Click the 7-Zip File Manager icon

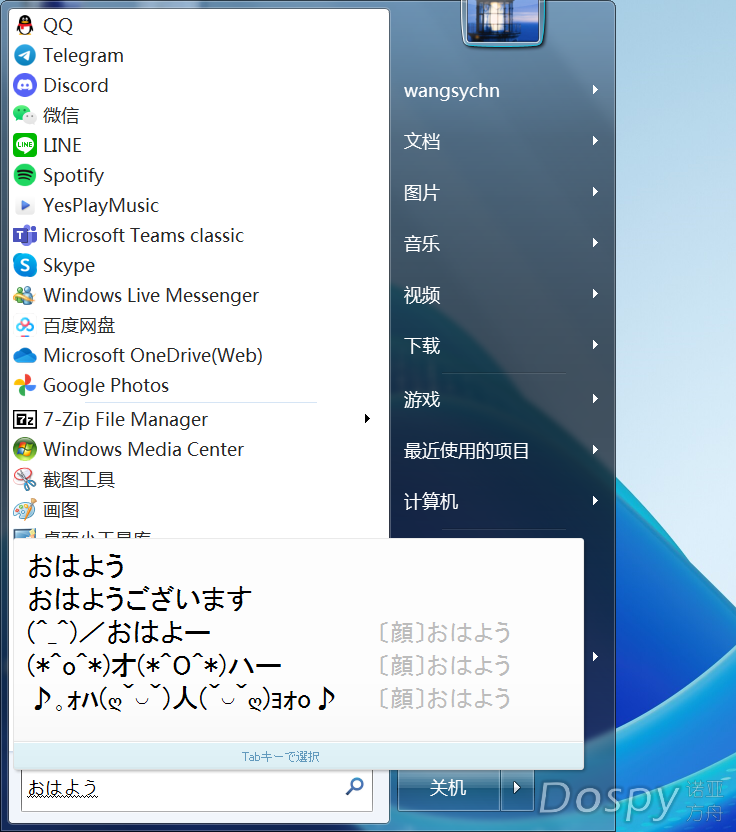[x=25, y=420]
